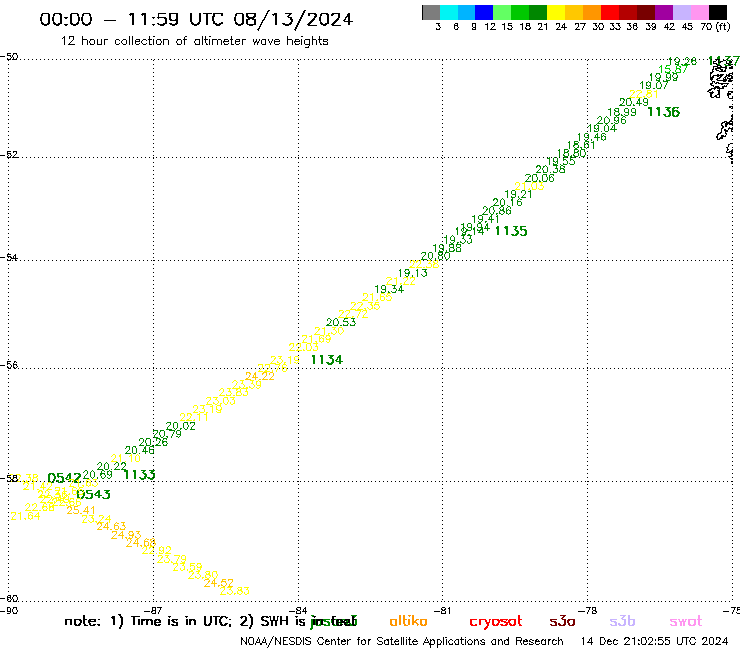The image size is (740, 650).
Task: Click the '1437' pass time label
Action: pos(723,61)
